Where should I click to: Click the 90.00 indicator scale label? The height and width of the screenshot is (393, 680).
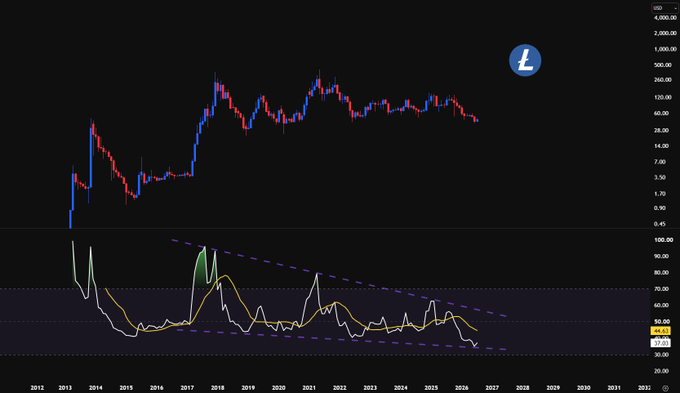coord(662,256)
